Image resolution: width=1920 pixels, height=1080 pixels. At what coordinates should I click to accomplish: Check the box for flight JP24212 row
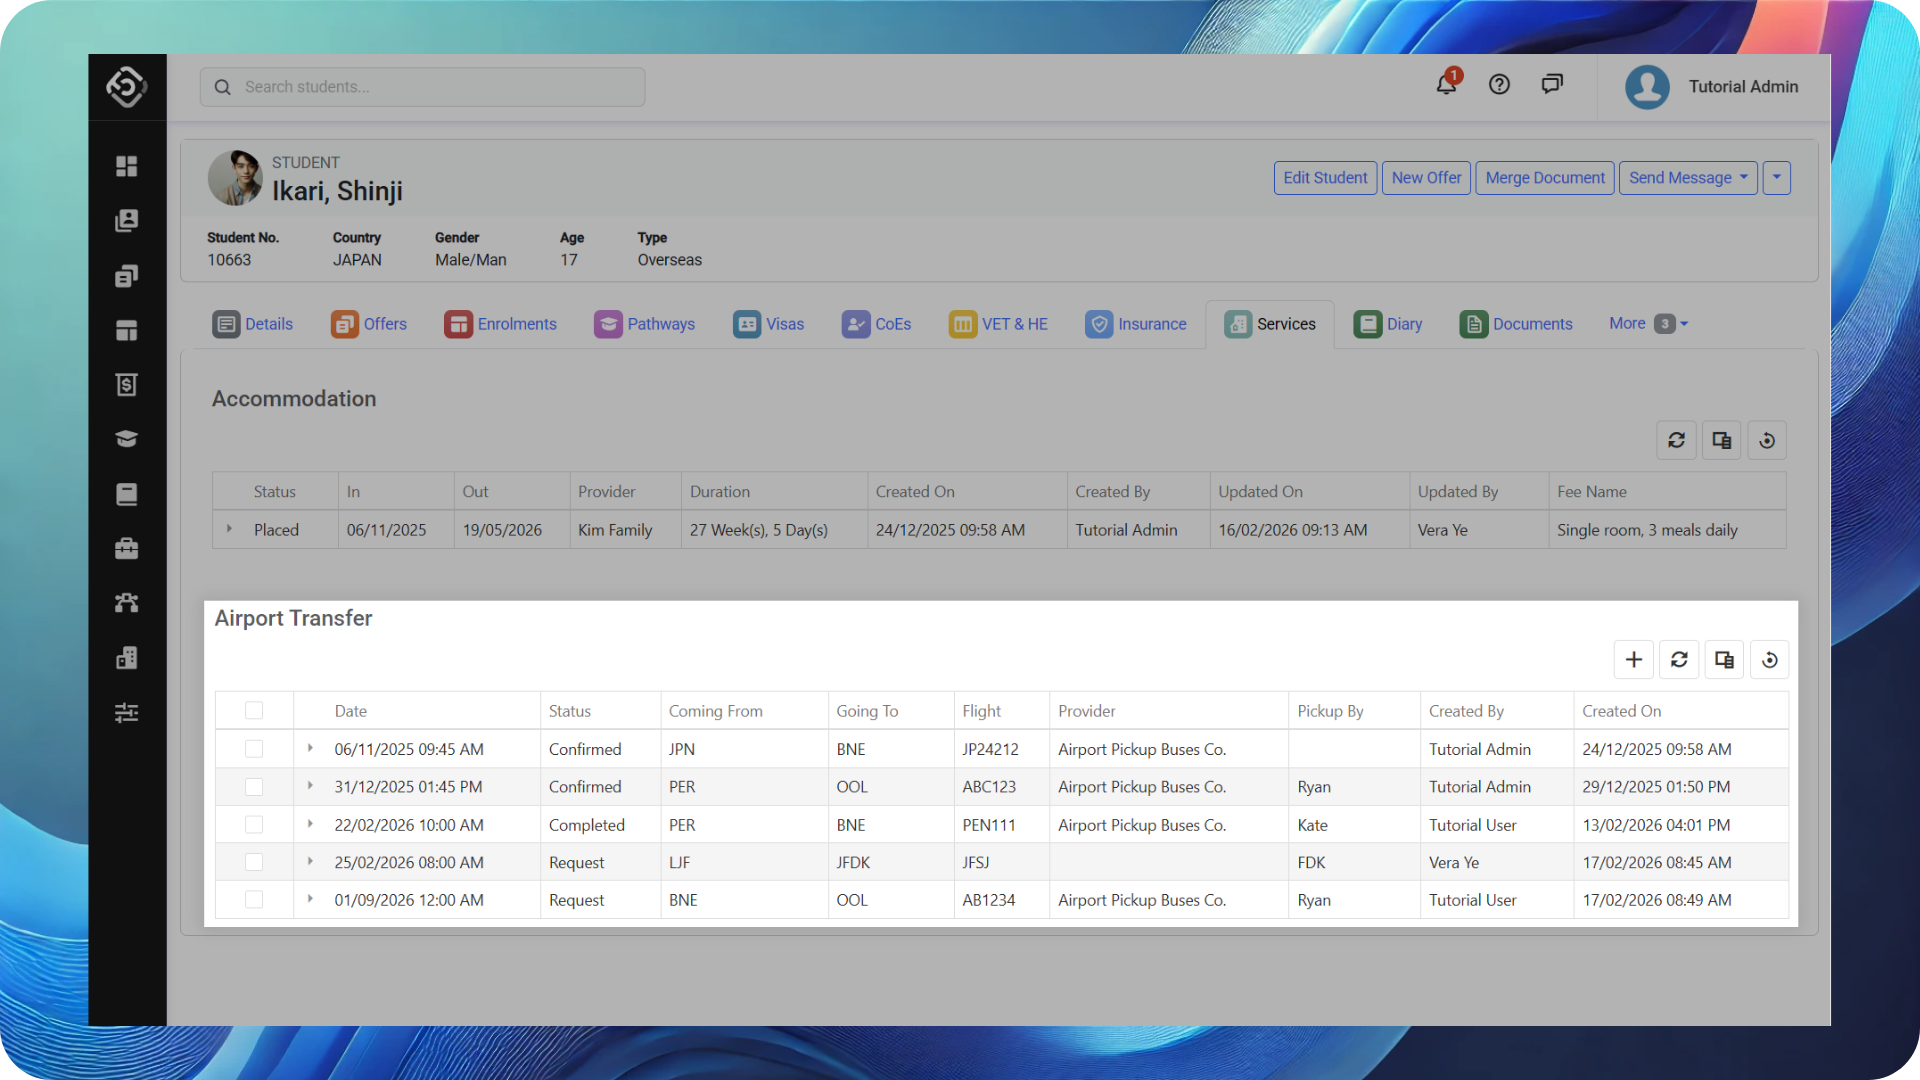(x=254, y=749)
